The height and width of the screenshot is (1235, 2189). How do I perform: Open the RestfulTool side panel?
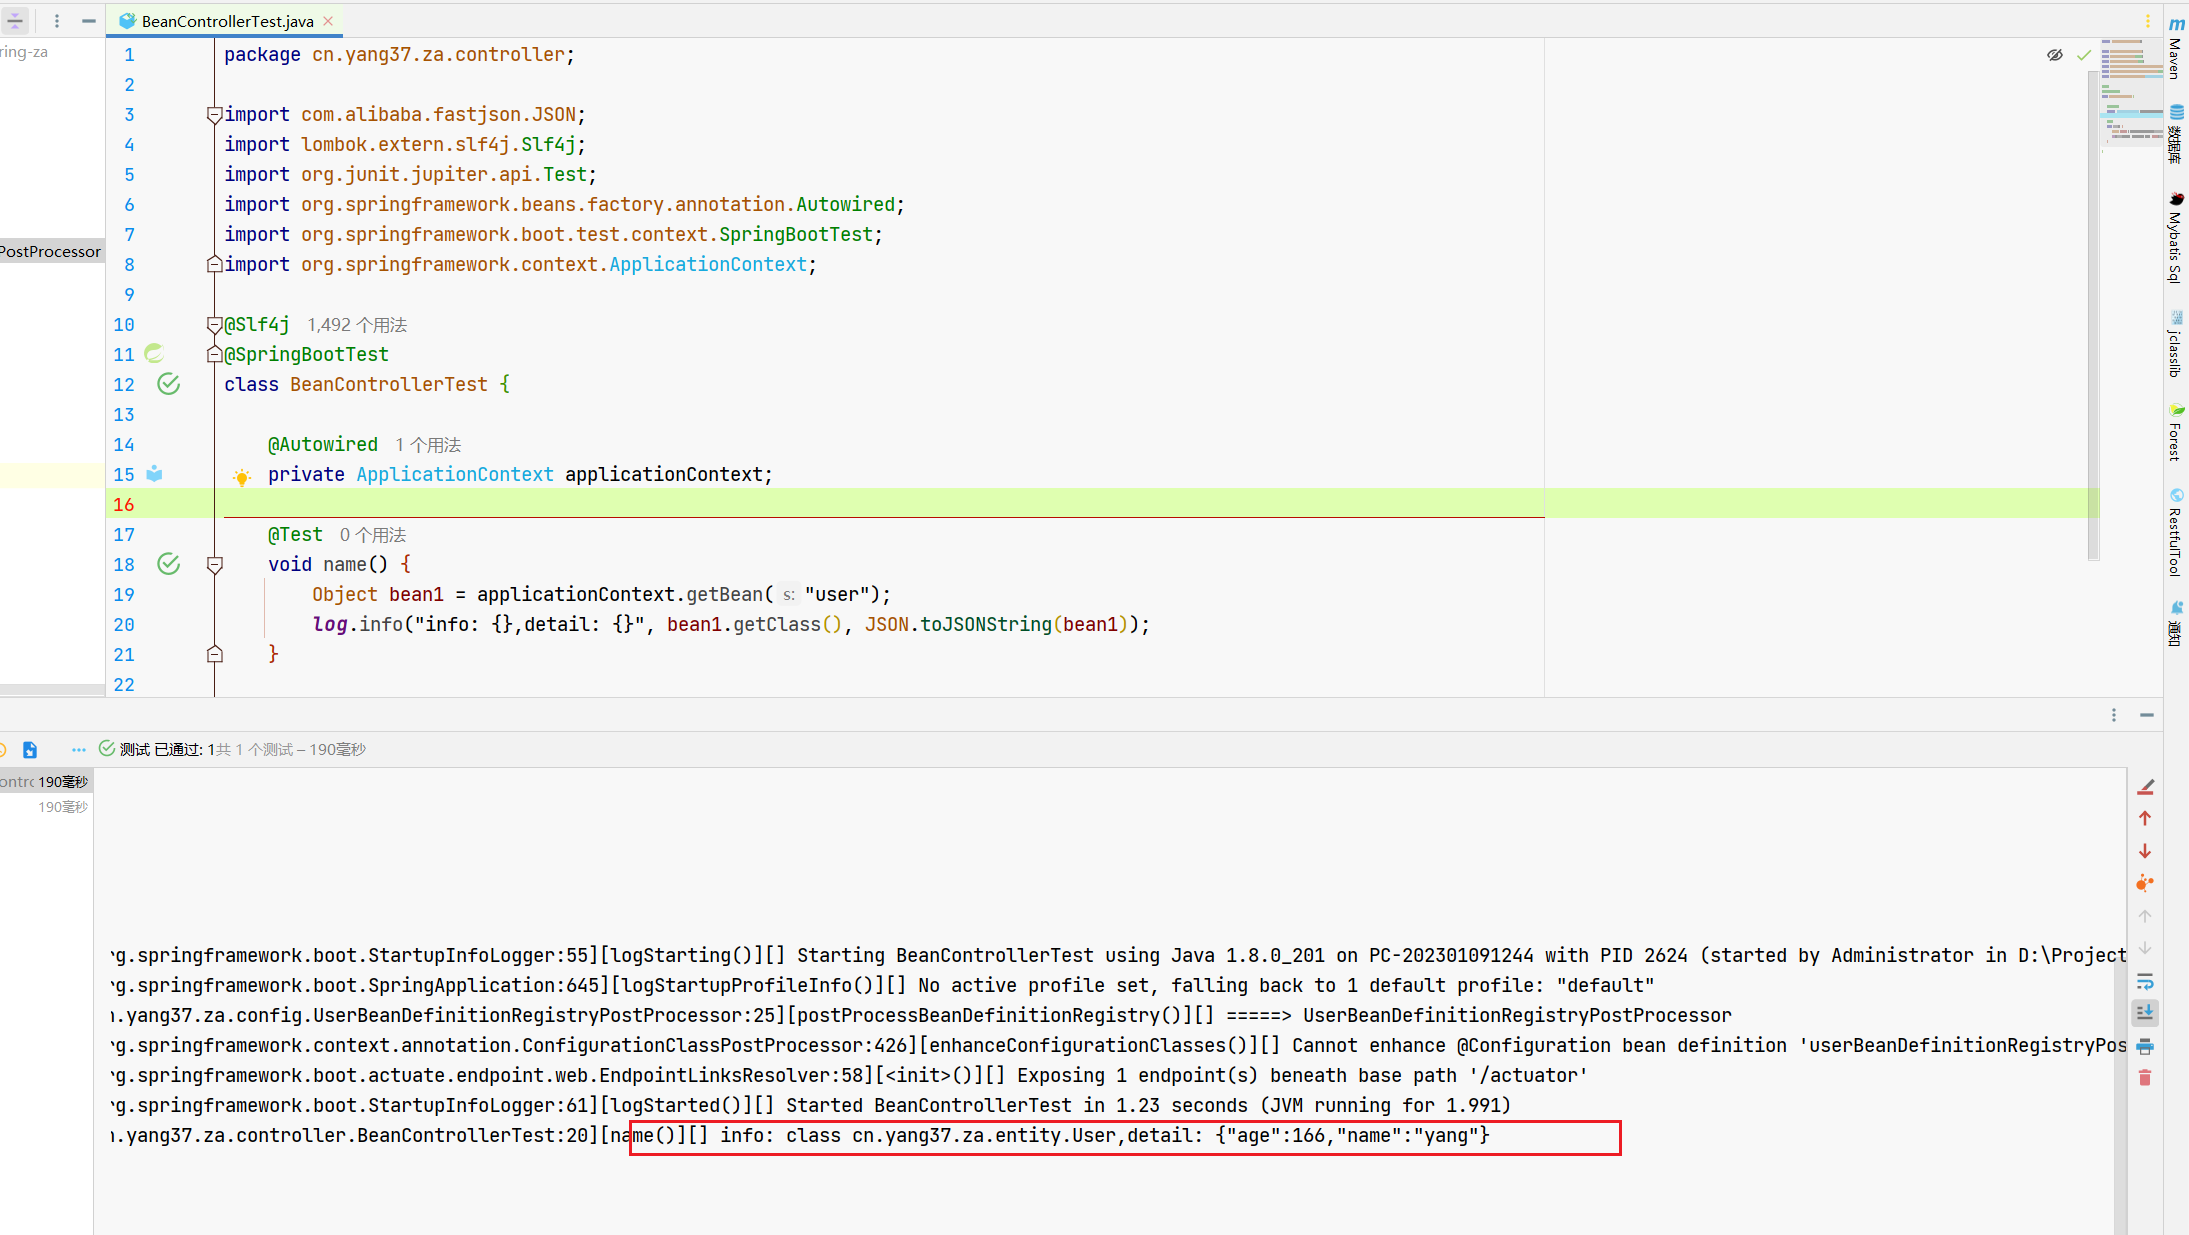tap(2176, 532)
